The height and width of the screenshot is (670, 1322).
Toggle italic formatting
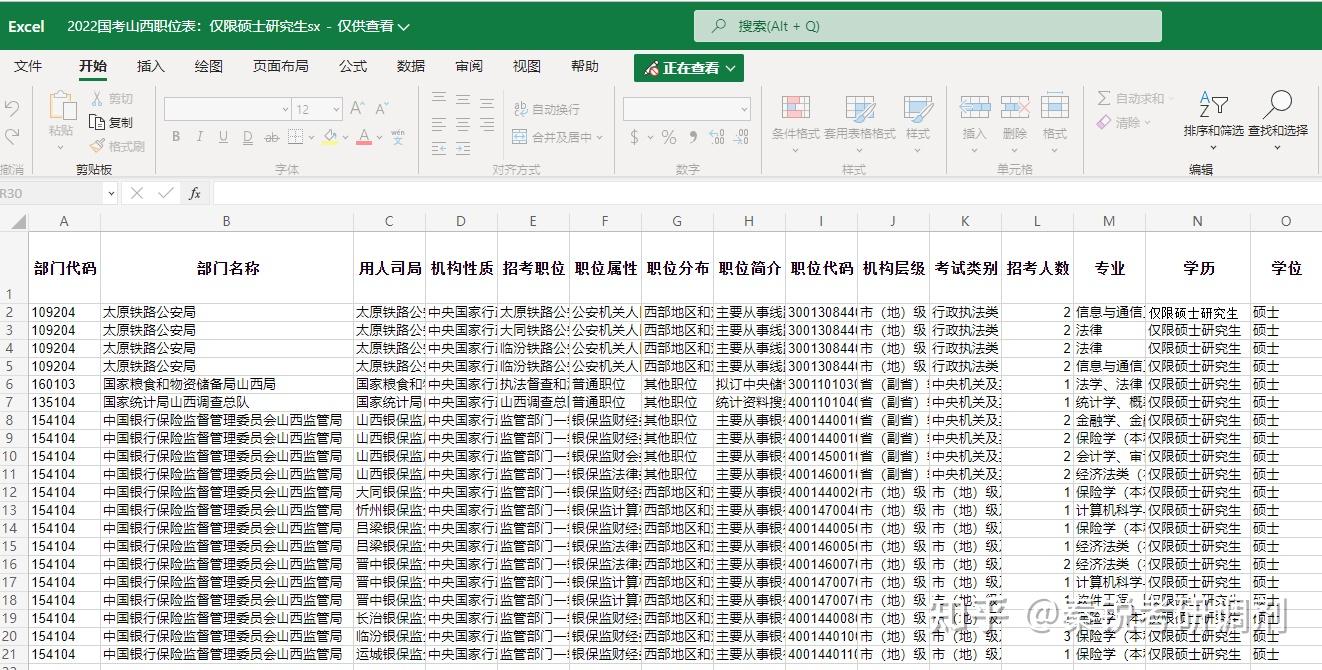coord(200,135)
